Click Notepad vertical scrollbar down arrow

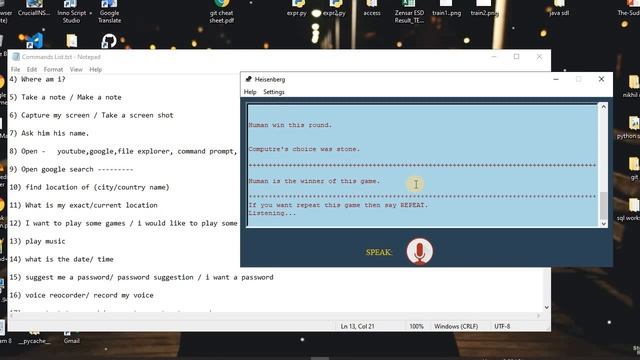[x=547, y=307]
